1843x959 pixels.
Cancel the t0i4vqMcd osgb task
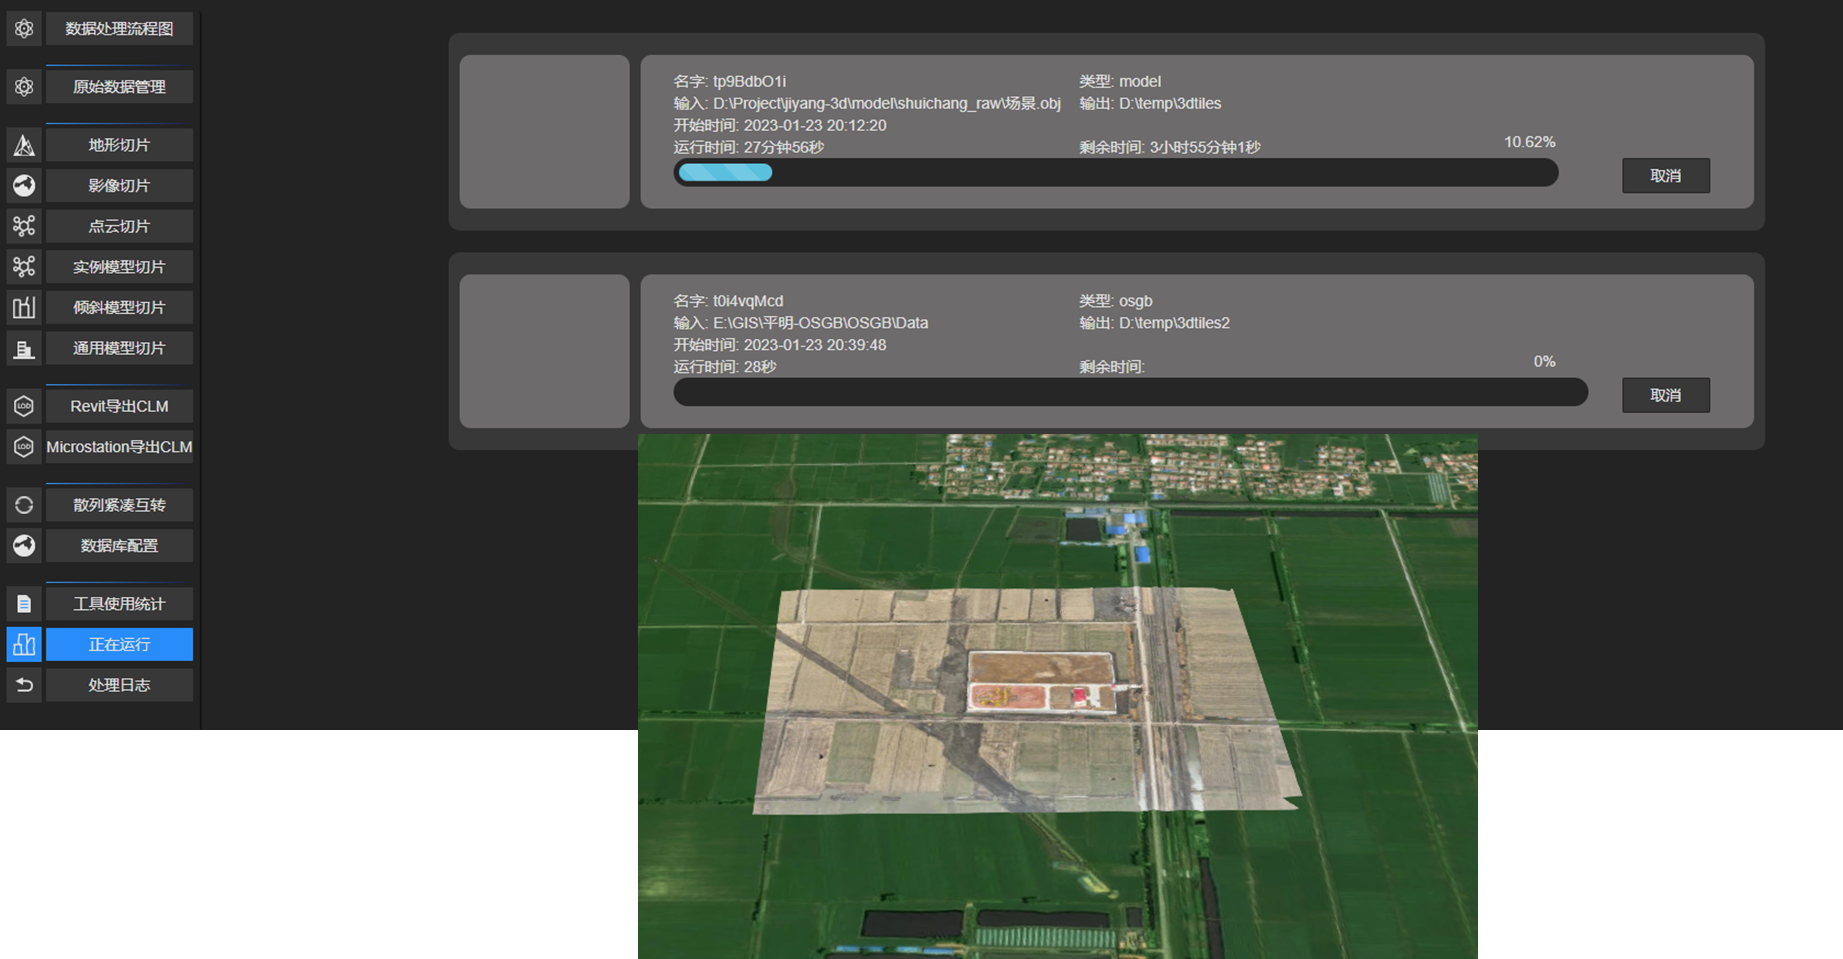(x=1665, y=395)
